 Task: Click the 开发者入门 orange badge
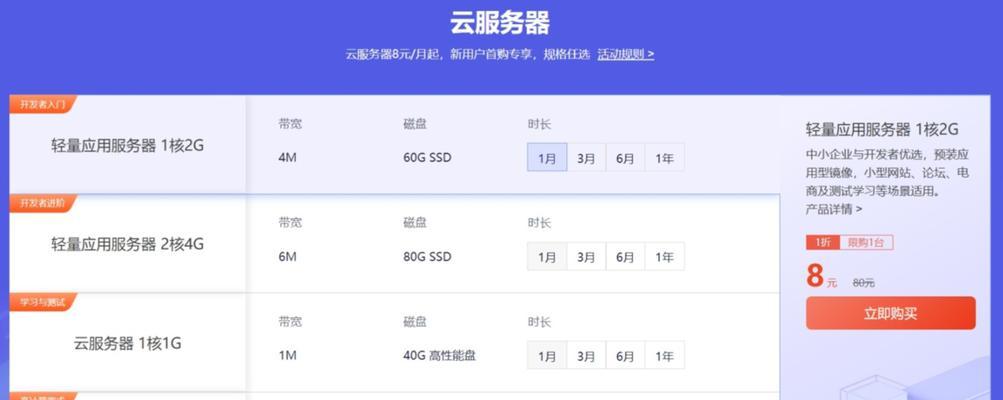click(42, 104)
